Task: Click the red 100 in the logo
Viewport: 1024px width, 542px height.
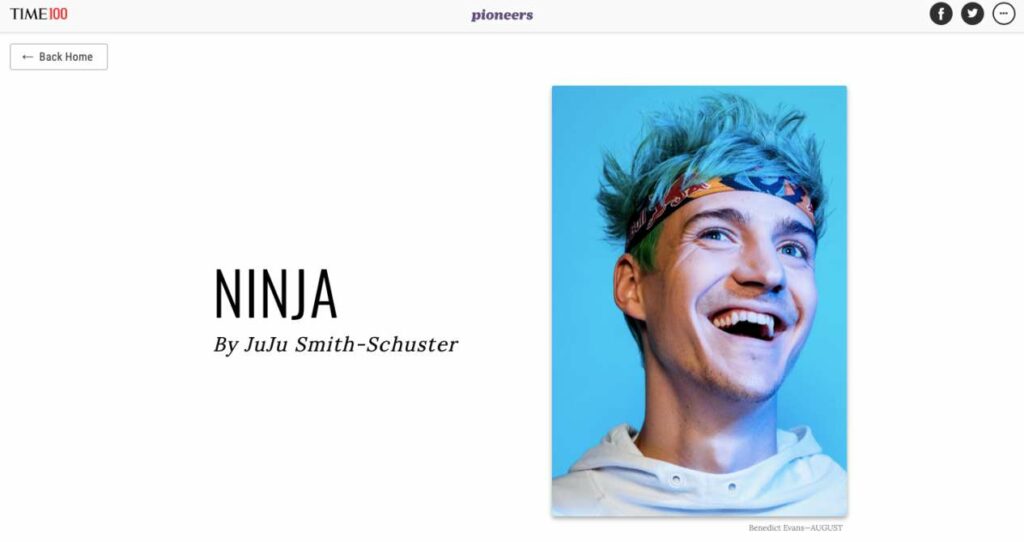Action: click(58, 14)
